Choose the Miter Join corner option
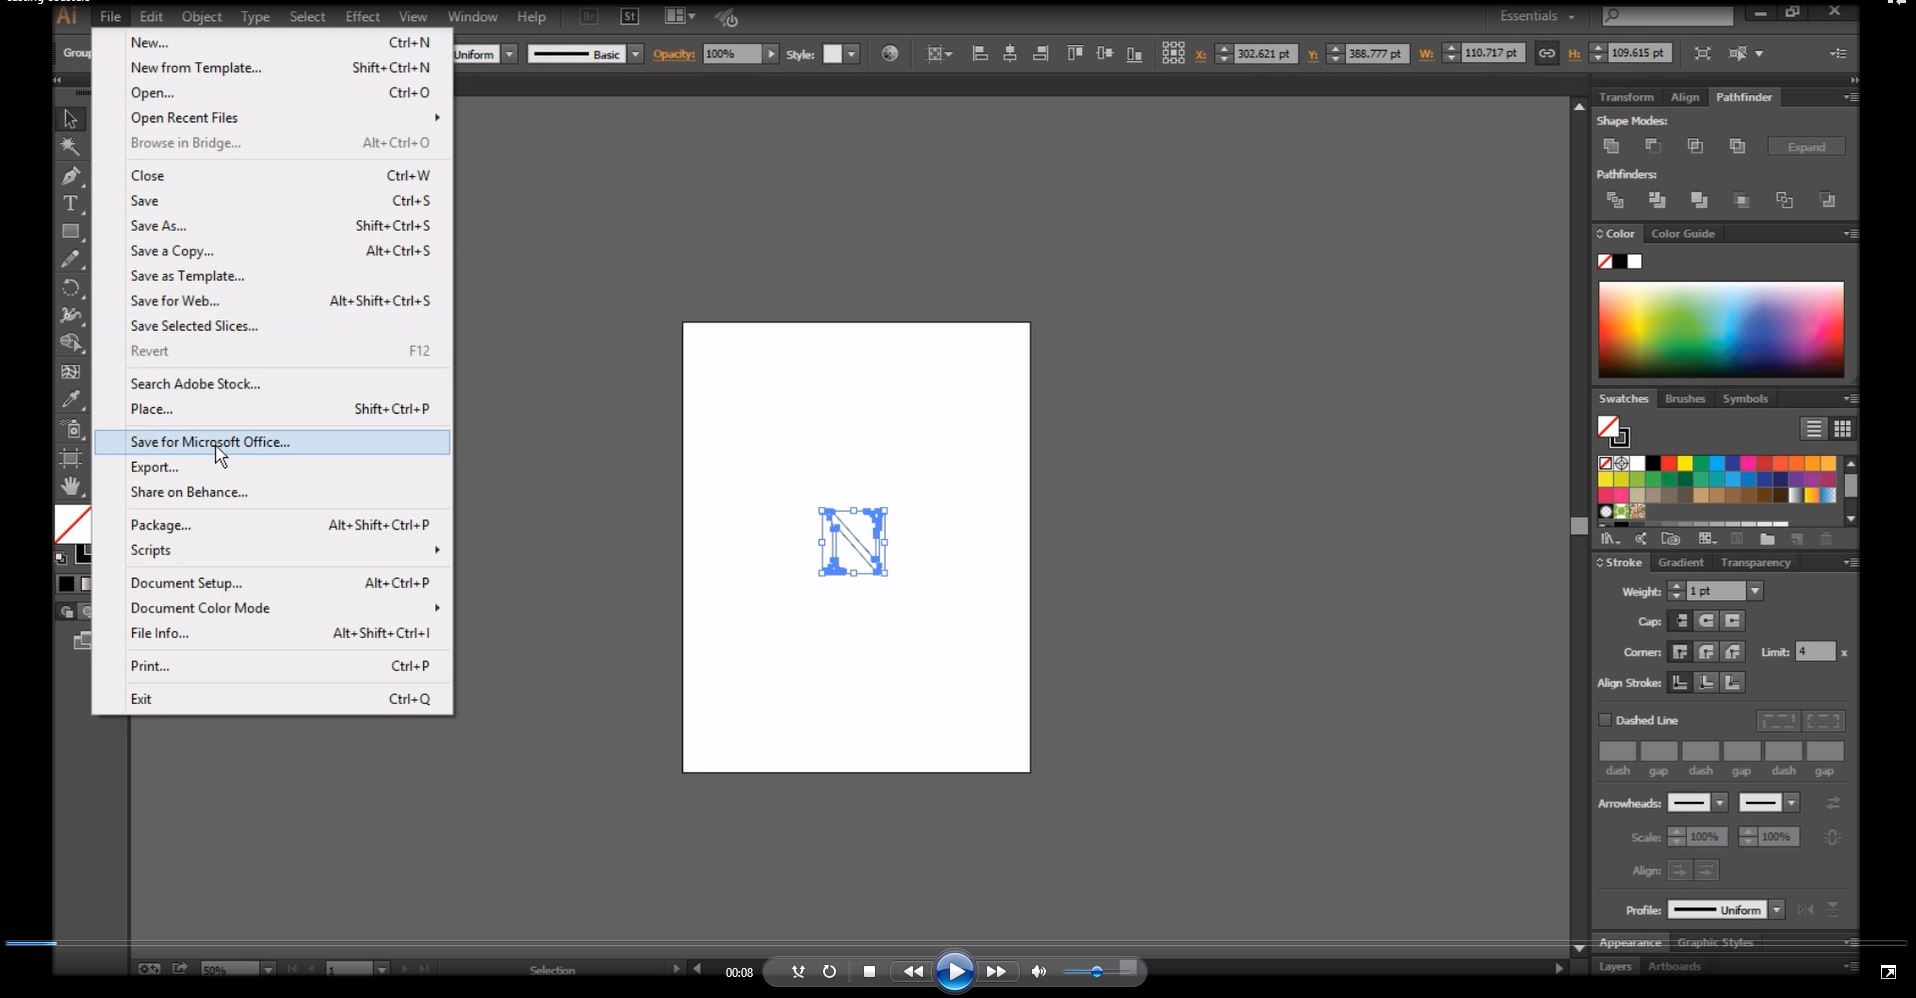 [1680, 652]
